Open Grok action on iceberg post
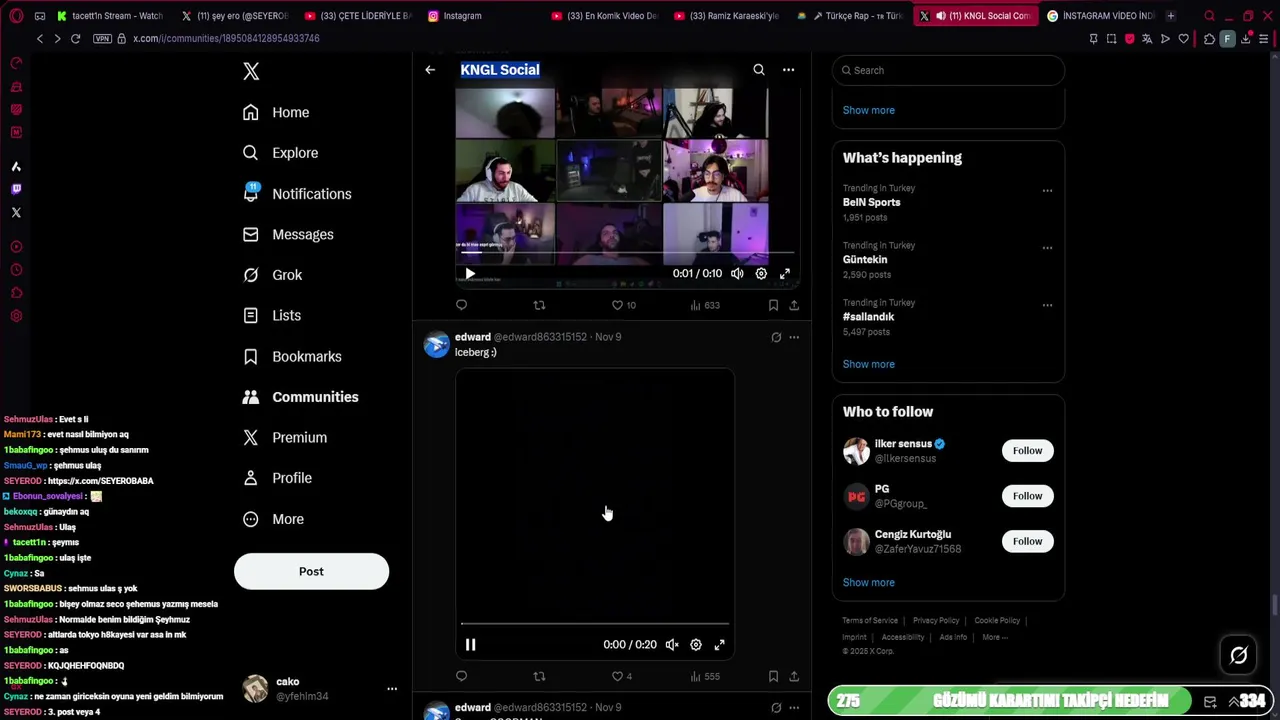This screenshot has width=1280, height=720. pos(776,337)
